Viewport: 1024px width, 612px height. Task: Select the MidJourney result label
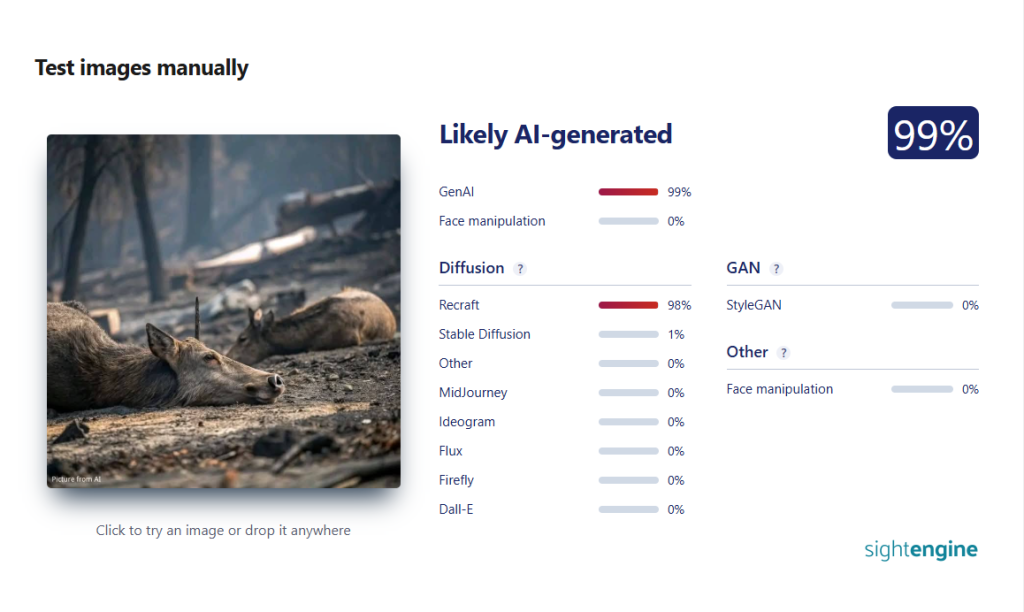click(473, 393)
